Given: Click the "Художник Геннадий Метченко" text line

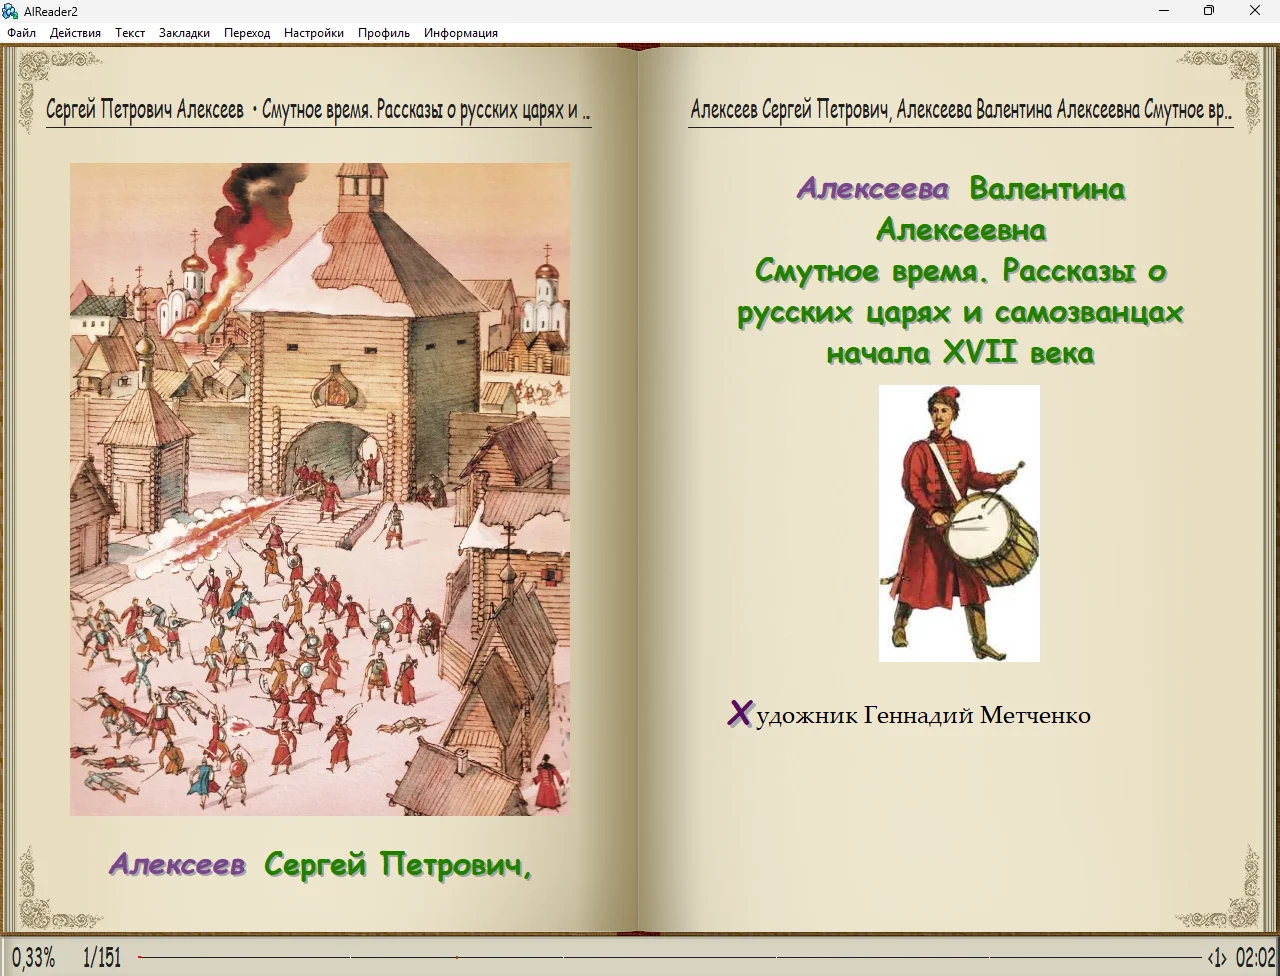Looking at the screenshot, I should (x=909, y=715).
